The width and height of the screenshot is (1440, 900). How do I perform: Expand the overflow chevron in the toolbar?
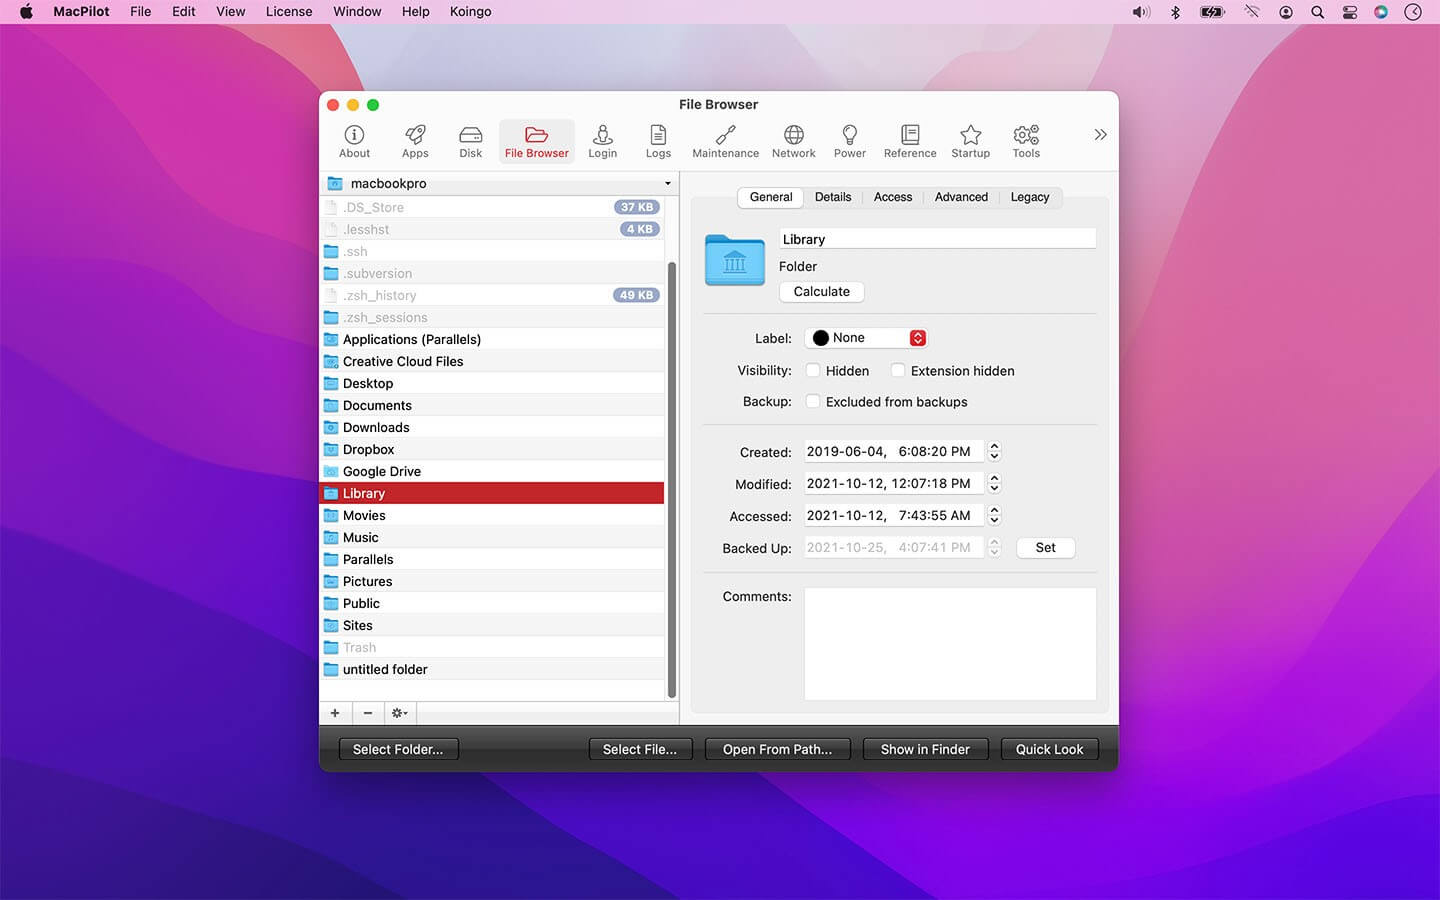[1100, 134]
